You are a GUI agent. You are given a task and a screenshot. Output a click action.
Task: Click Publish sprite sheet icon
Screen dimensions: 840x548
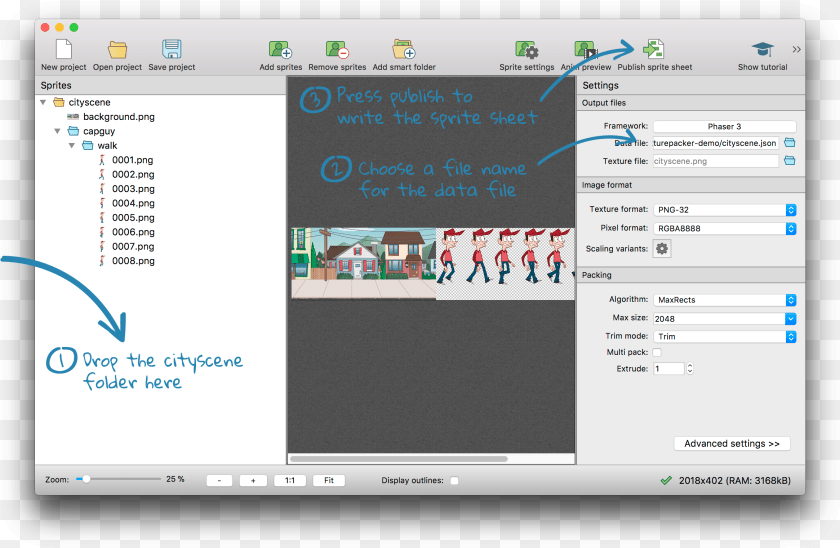coord(654,49)
